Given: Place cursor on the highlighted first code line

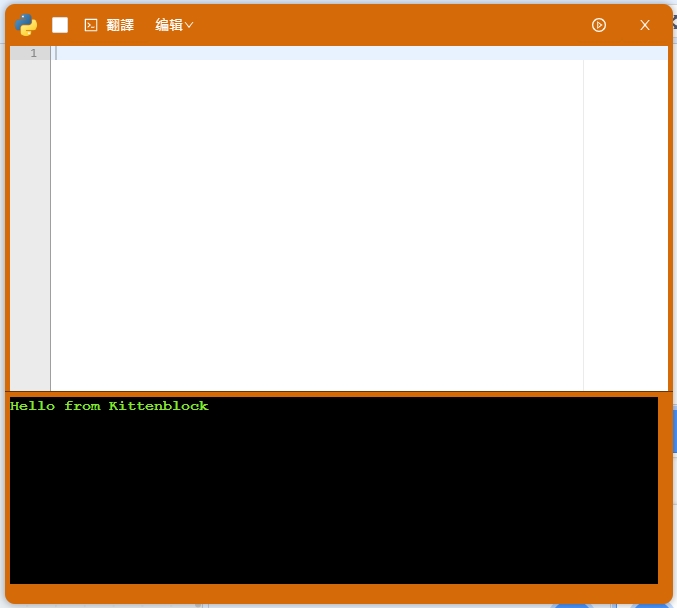Looking at the screenshot, I should 300,53.
